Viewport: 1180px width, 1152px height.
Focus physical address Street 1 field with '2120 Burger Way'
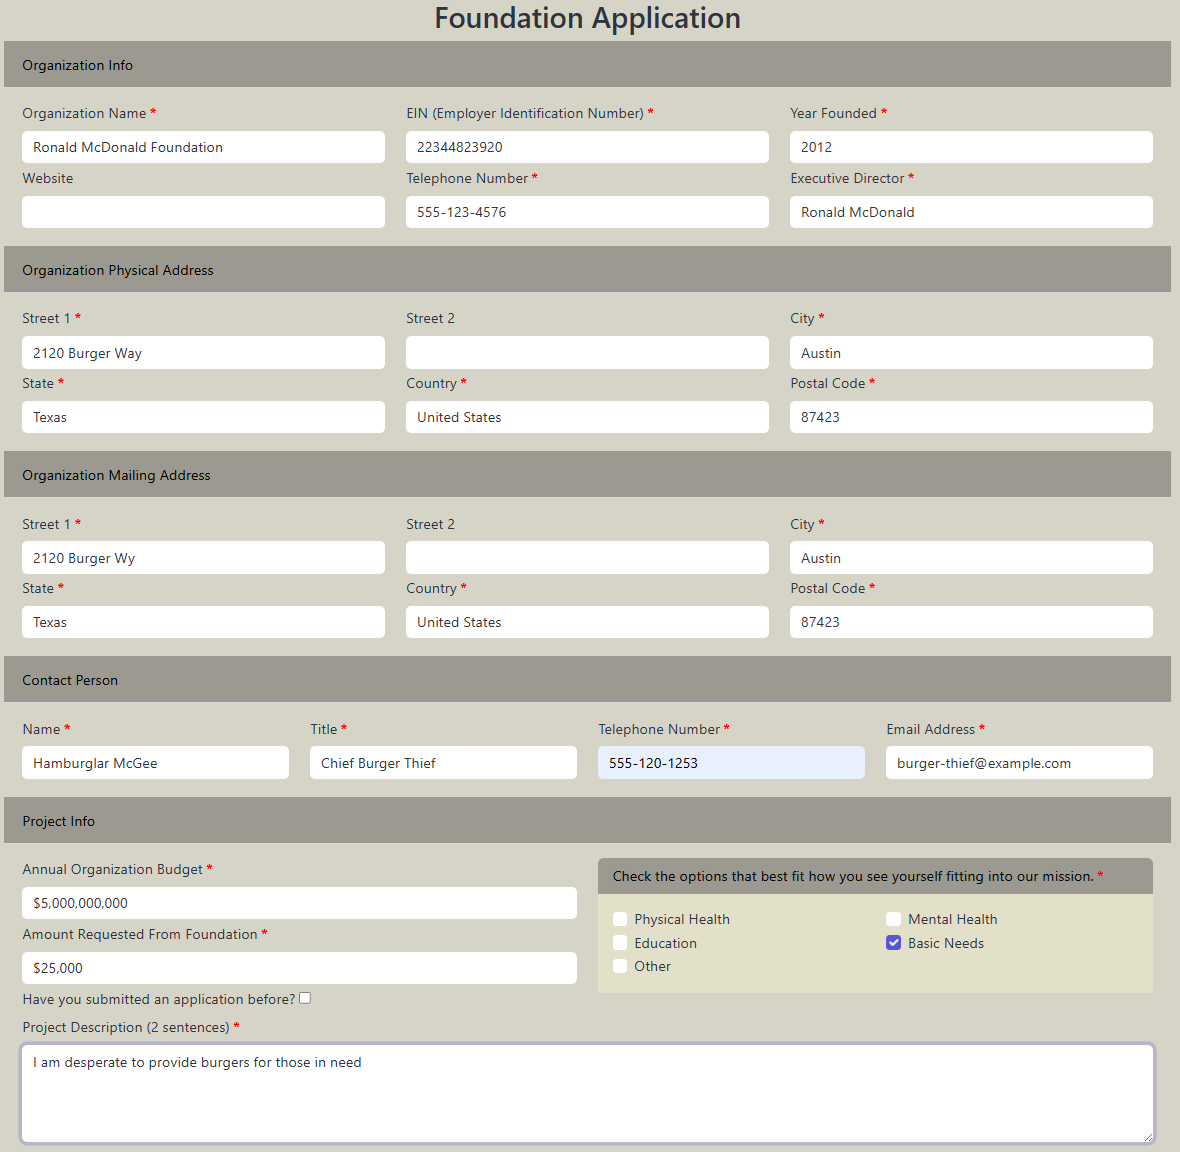click(203, 353)
